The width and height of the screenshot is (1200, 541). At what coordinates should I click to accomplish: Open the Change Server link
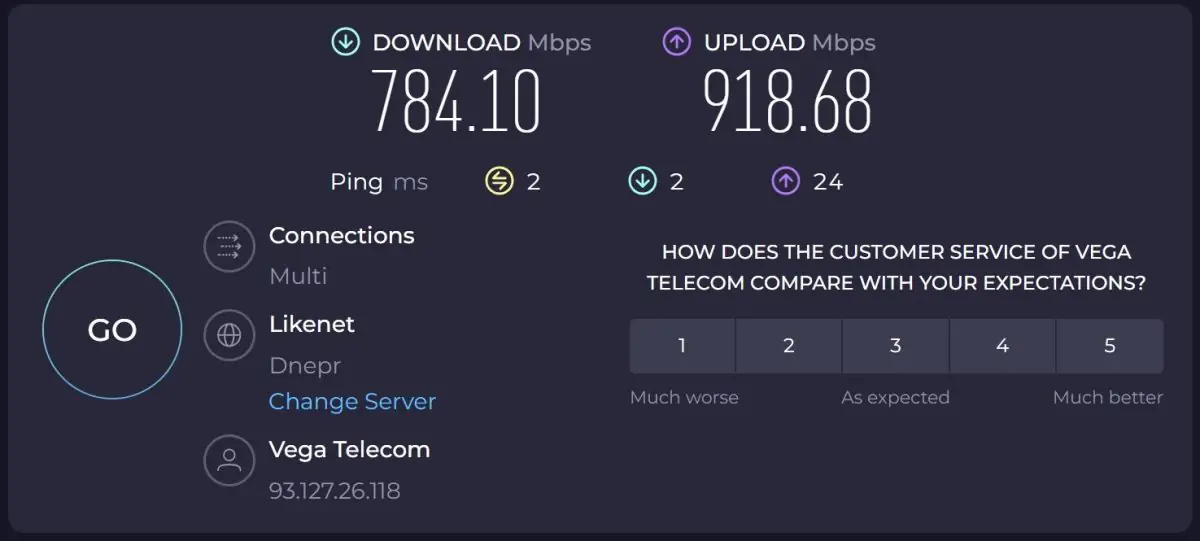coord(352,402)
